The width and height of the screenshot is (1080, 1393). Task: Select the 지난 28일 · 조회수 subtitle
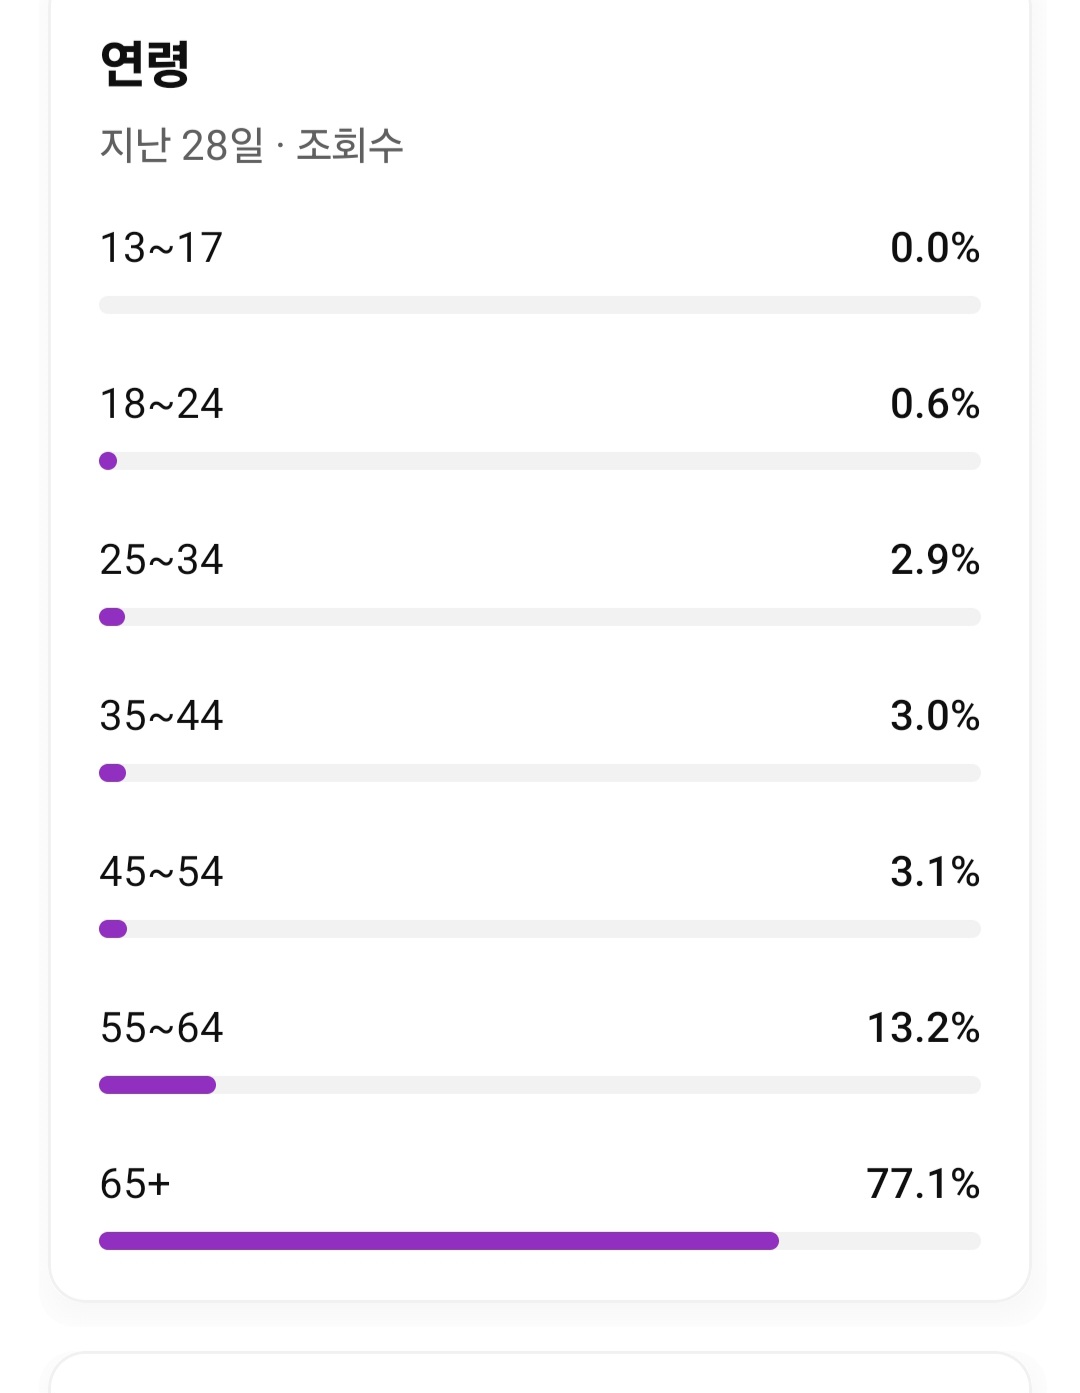pyautogui.click(x=251, y=145)
